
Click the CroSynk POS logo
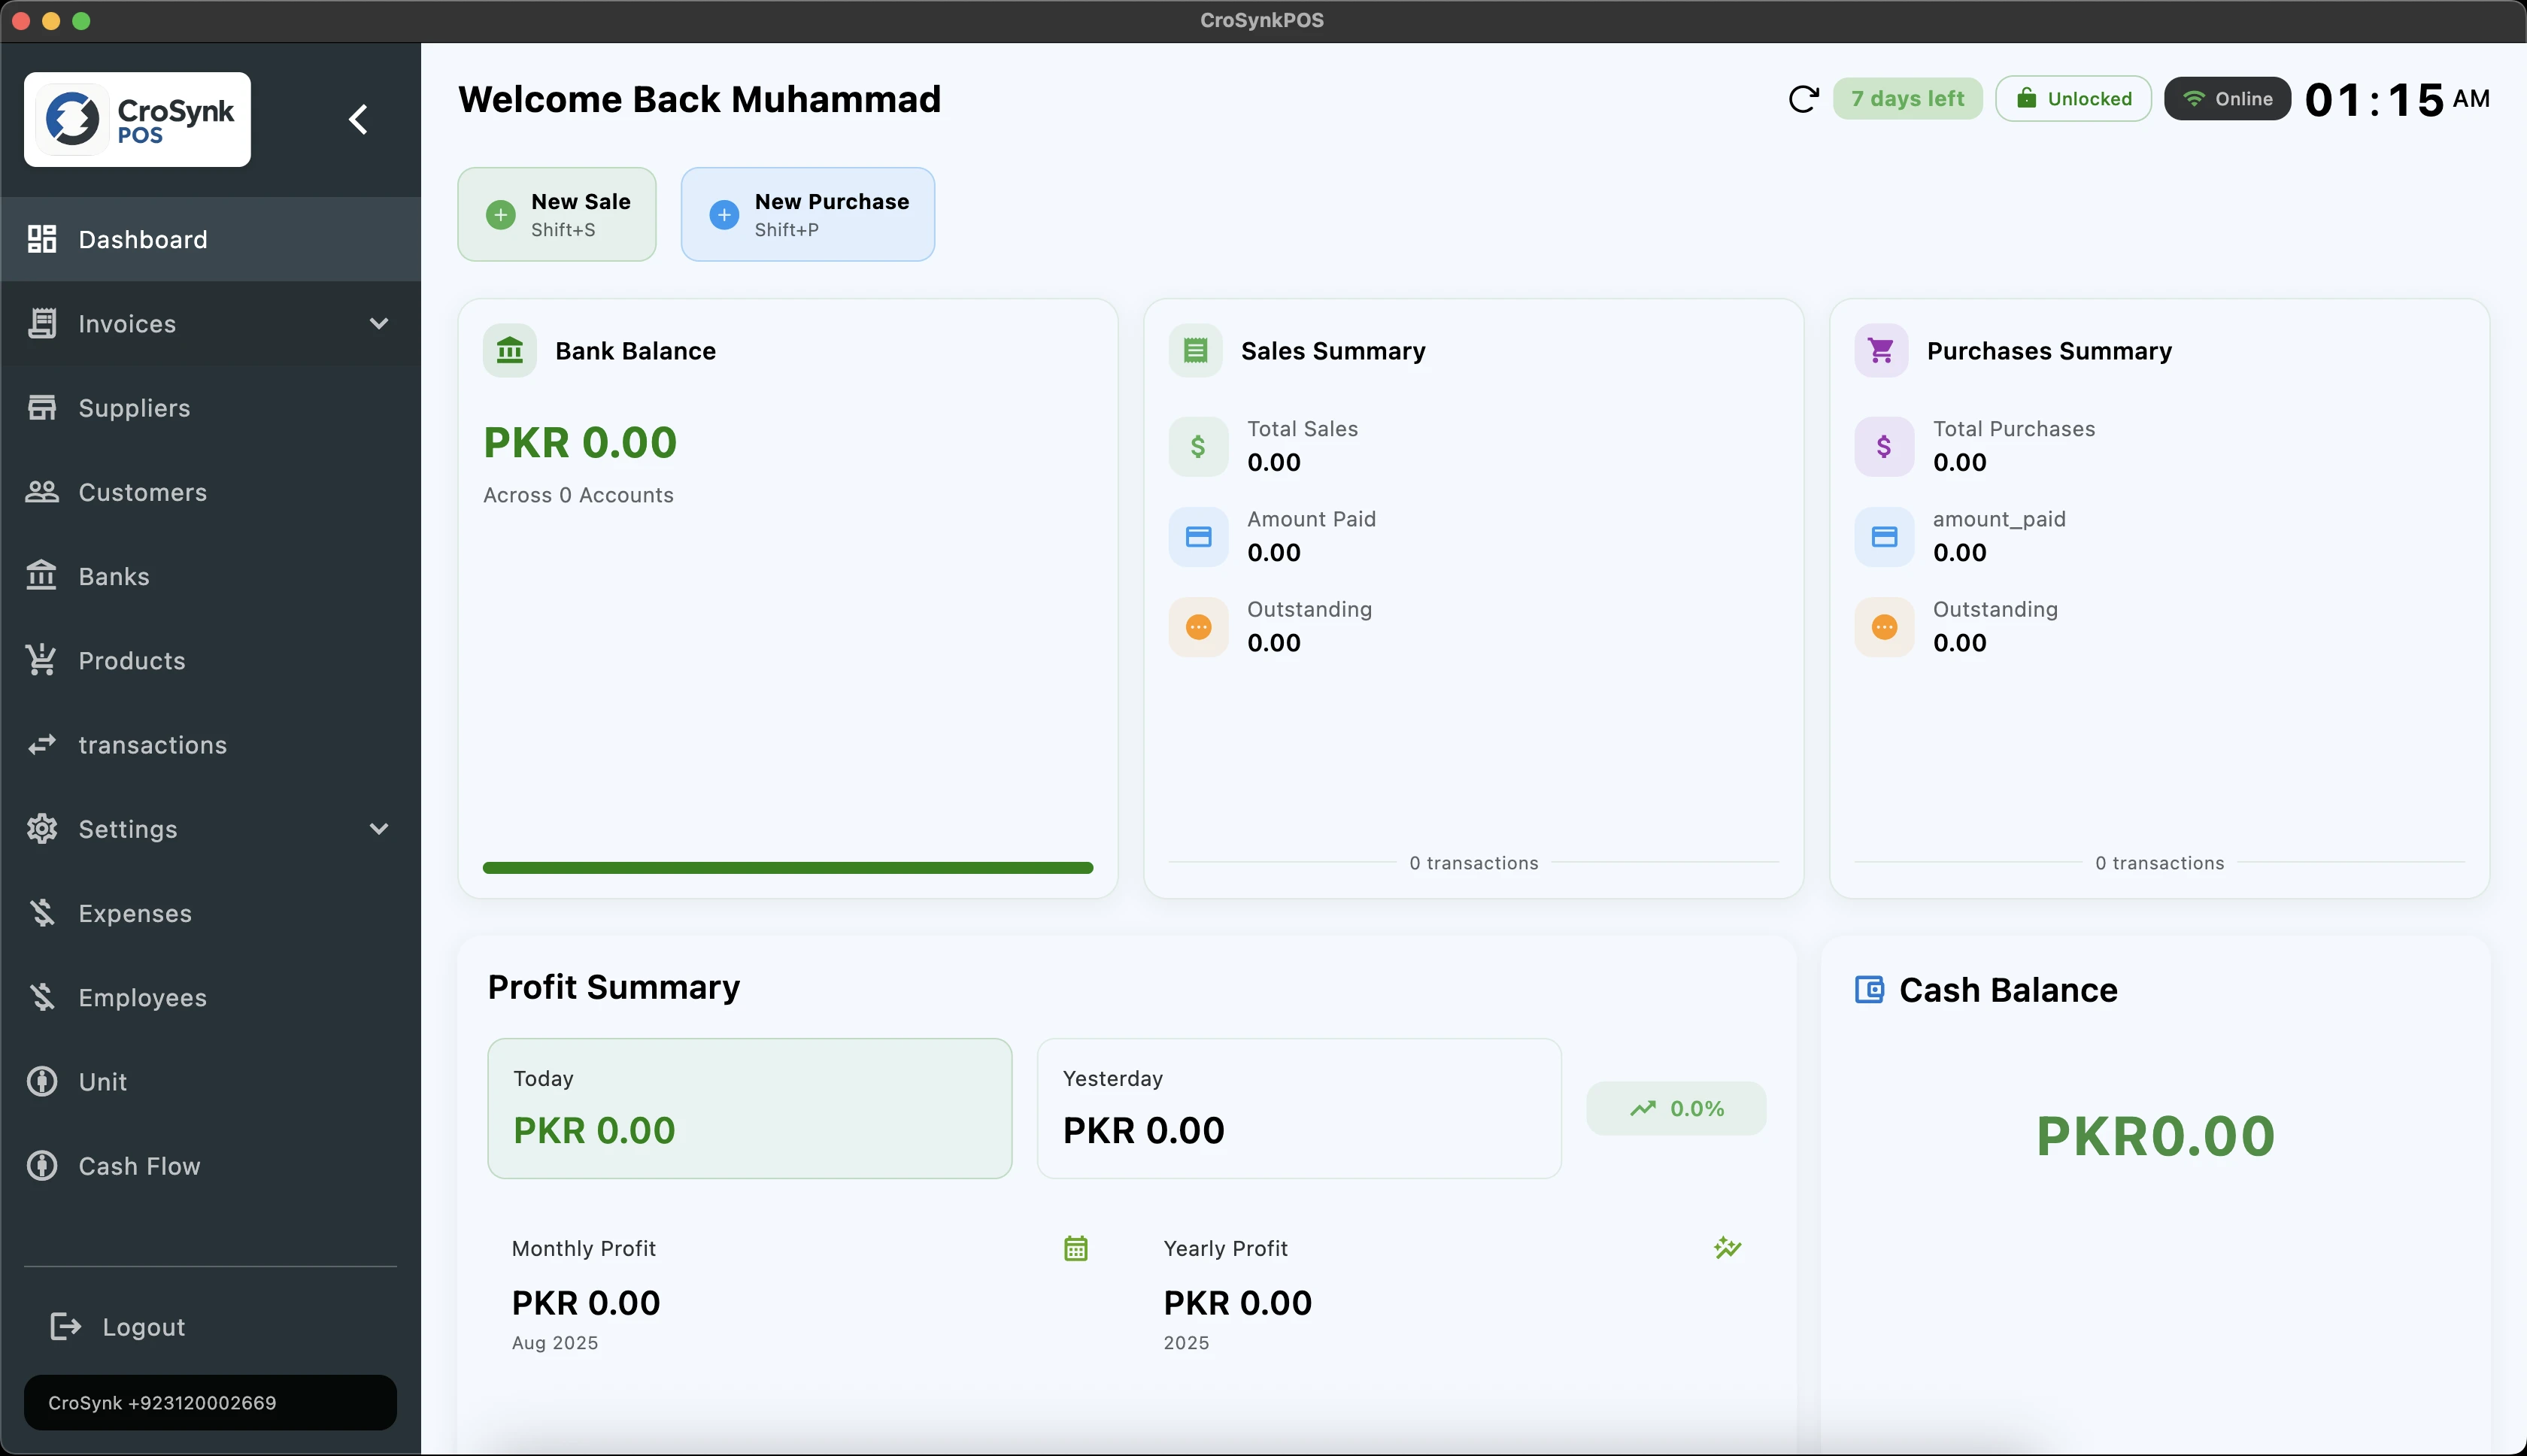138,120
